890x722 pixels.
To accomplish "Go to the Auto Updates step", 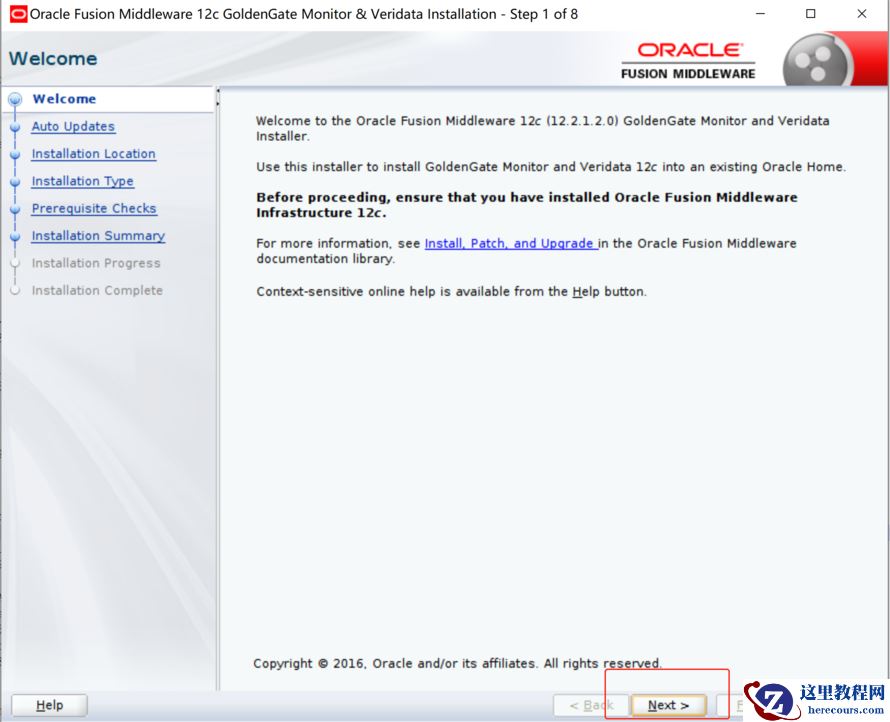I will (73, 127).
